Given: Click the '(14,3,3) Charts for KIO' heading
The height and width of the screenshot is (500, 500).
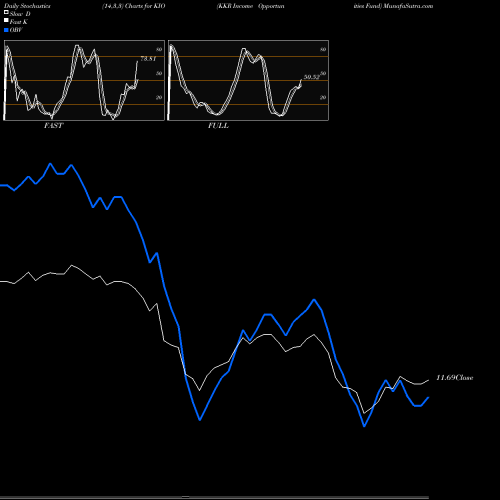Looking at the screenshot, I should (134, 6).
